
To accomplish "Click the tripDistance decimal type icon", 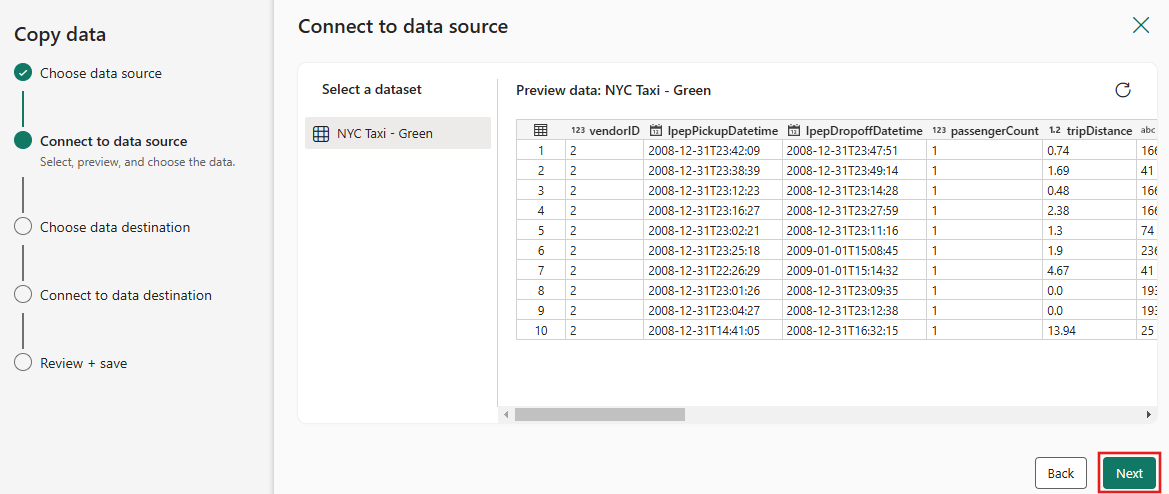I will (x=1055, y=131).
